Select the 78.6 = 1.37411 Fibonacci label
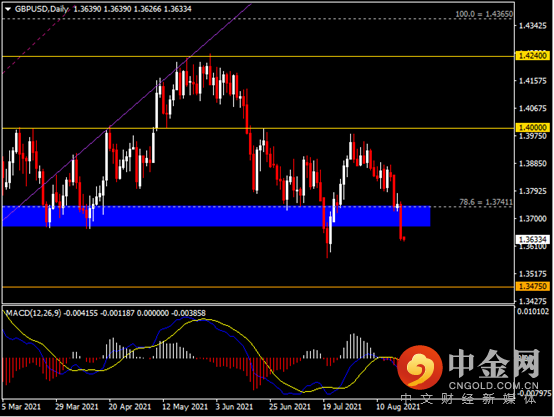Viewport: 554px width, 417px height. pos(486,202)
